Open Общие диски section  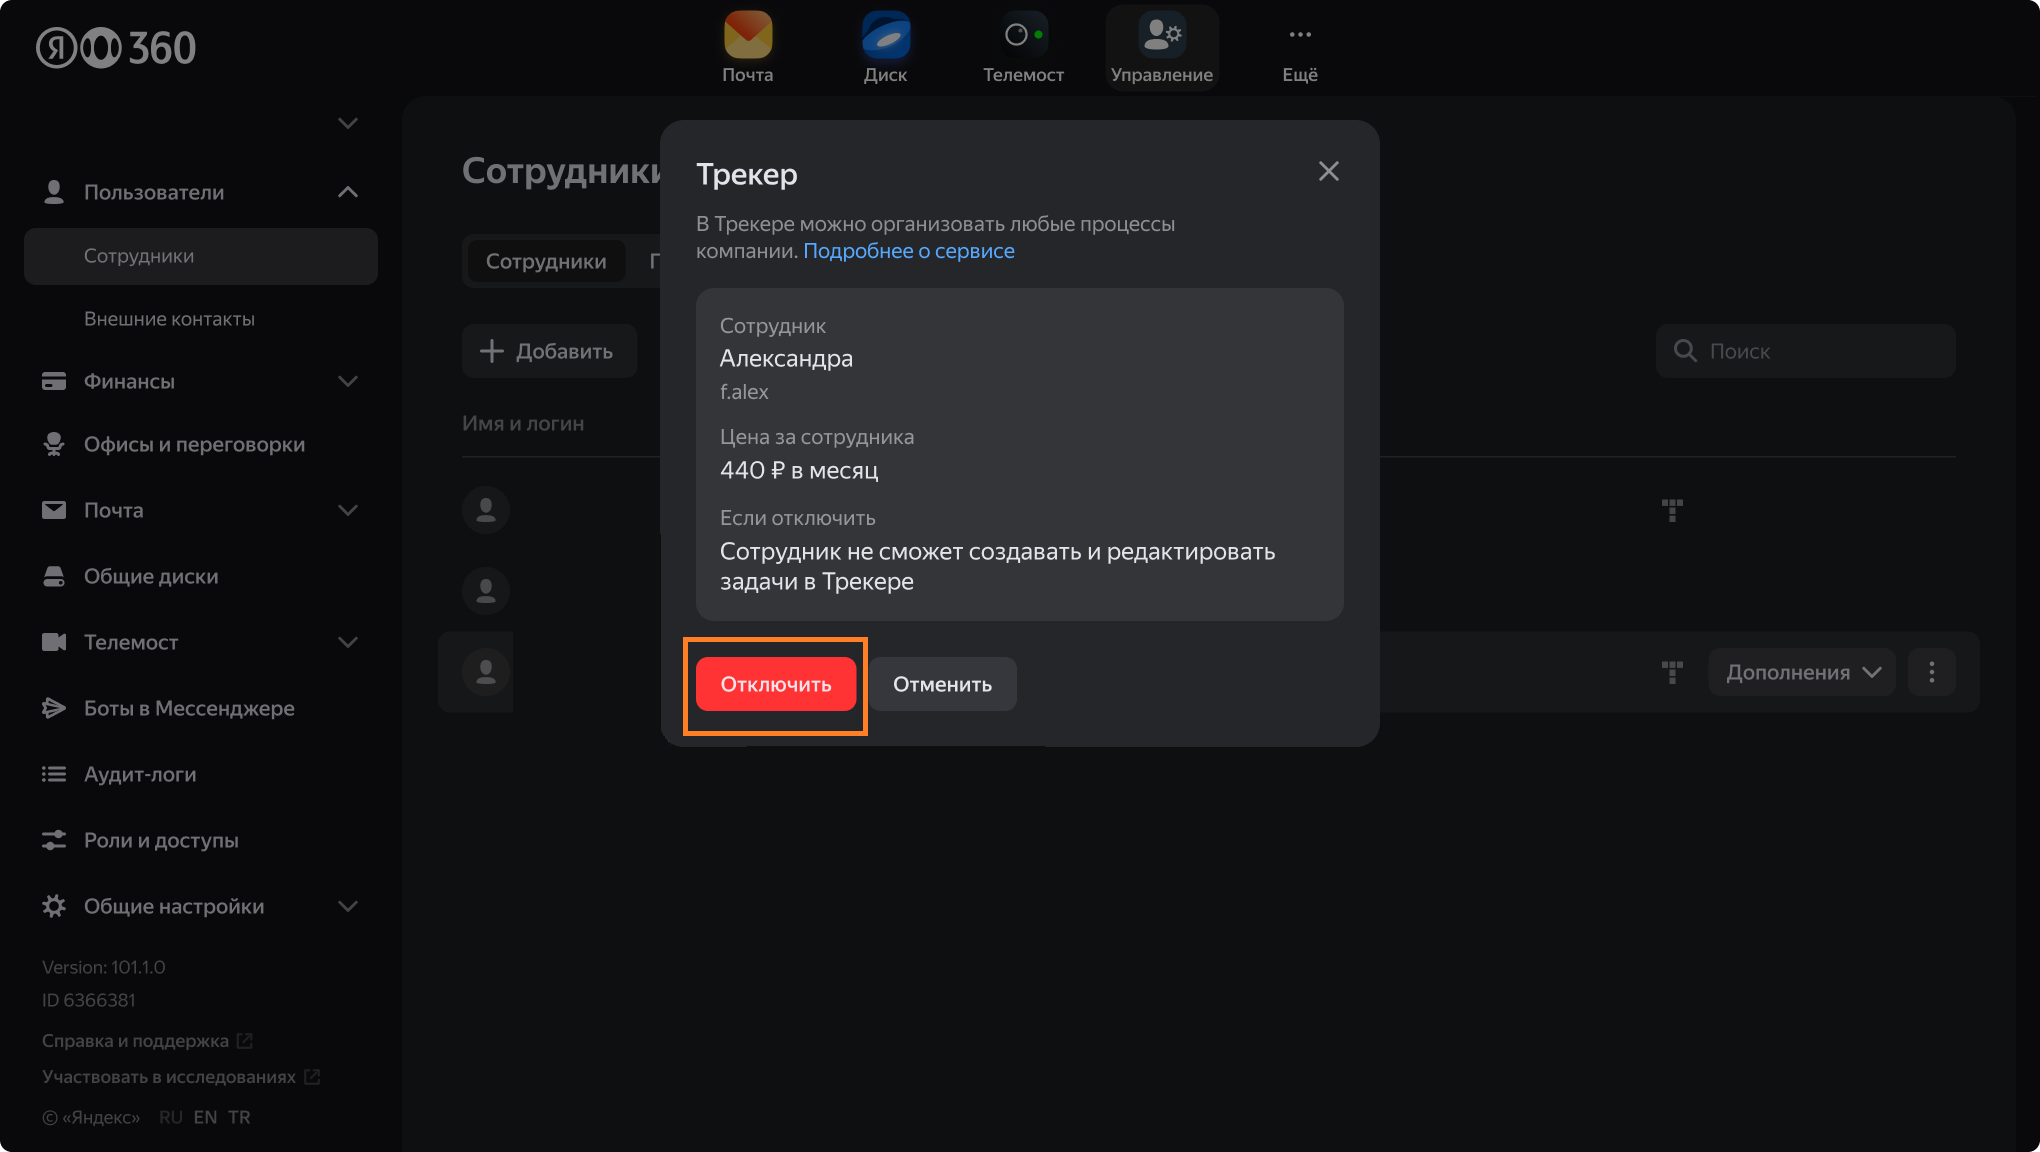151,576
